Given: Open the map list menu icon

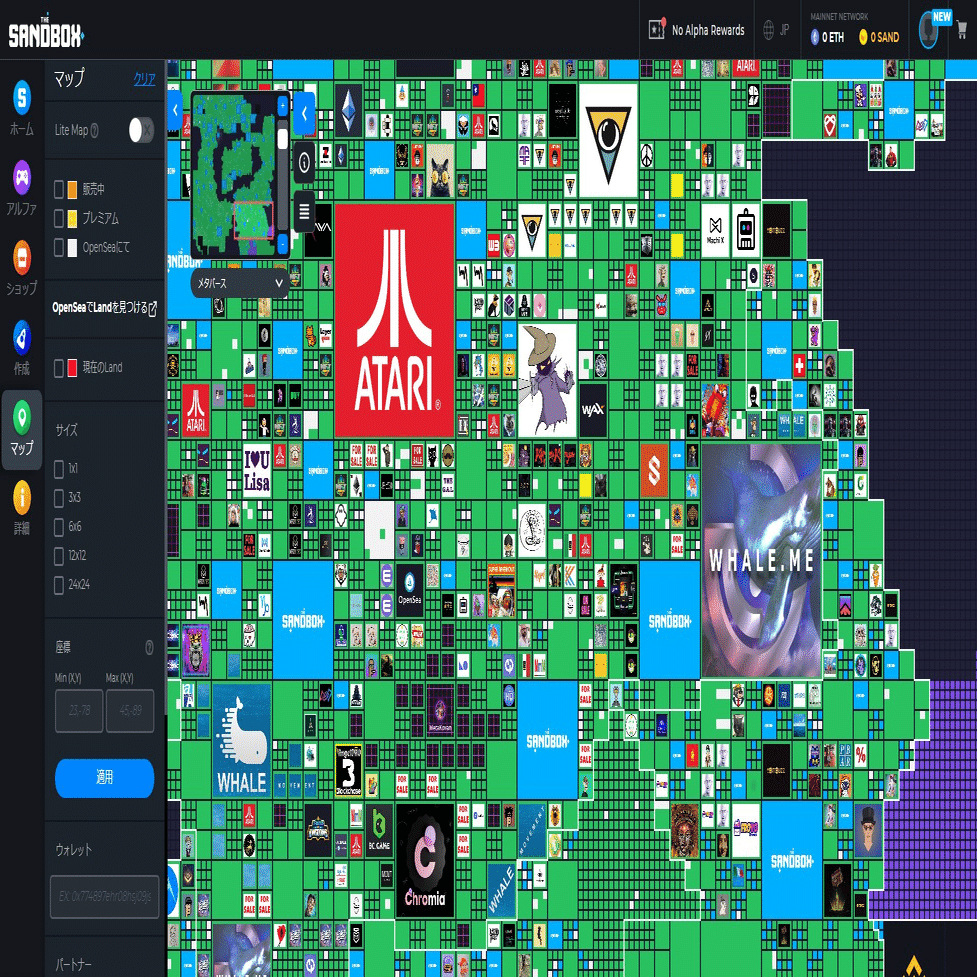Looking at the screenshot, I should pos(304,212).
